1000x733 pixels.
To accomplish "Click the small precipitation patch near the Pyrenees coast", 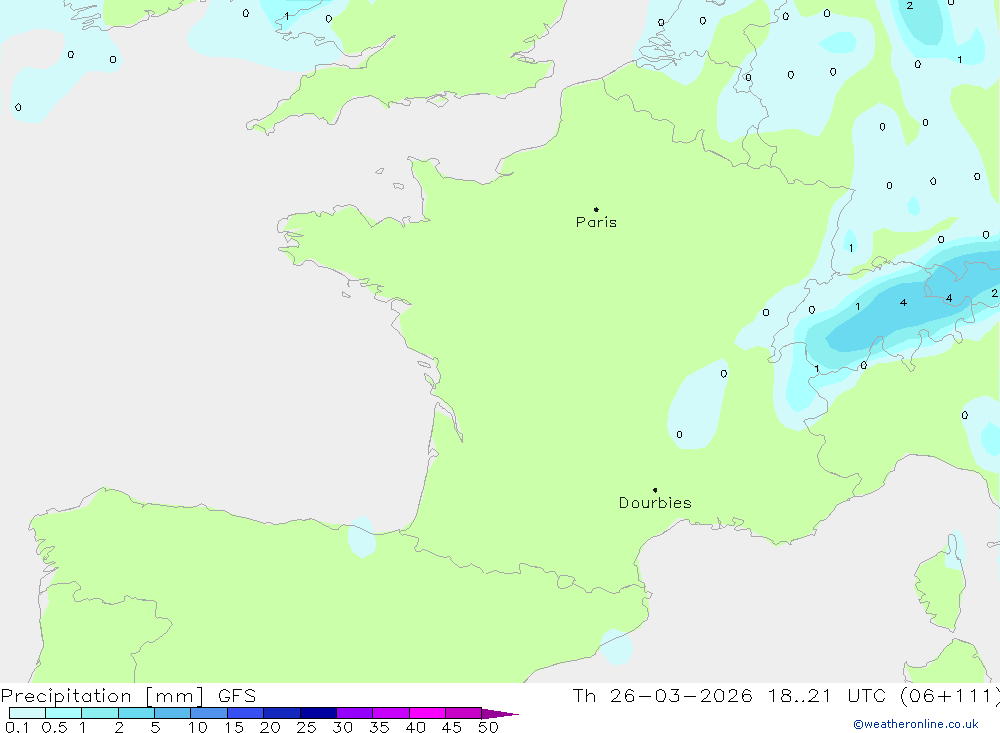I will (x=360, y=537).
